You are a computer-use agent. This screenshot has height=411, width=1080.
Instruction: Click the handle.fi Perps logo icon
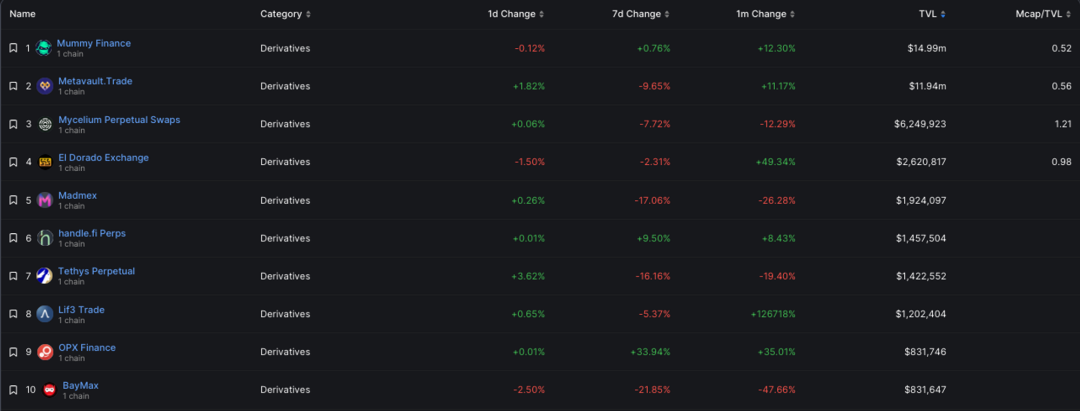coord(45,238)
